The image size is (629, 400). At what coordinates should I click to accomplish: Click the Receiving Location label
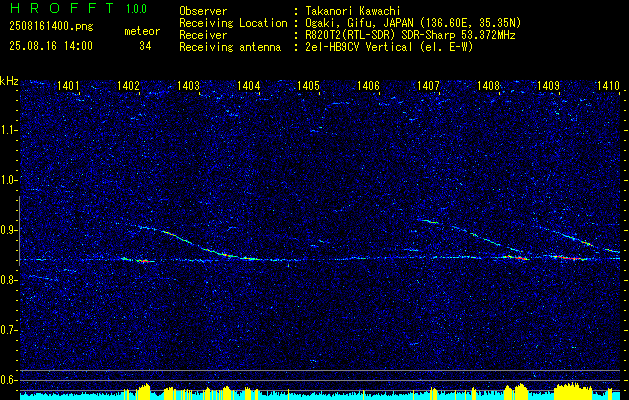(x=233, y=23)
